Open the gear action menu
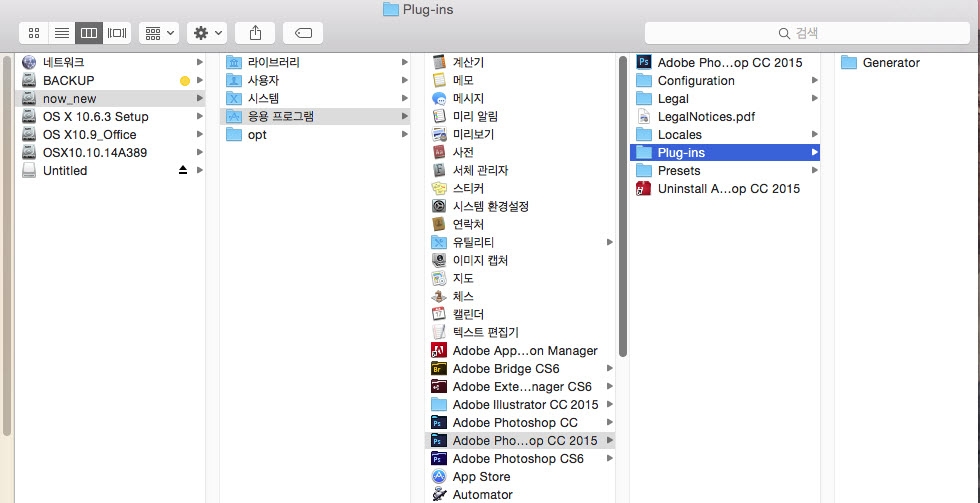 [x=207, y=33]
